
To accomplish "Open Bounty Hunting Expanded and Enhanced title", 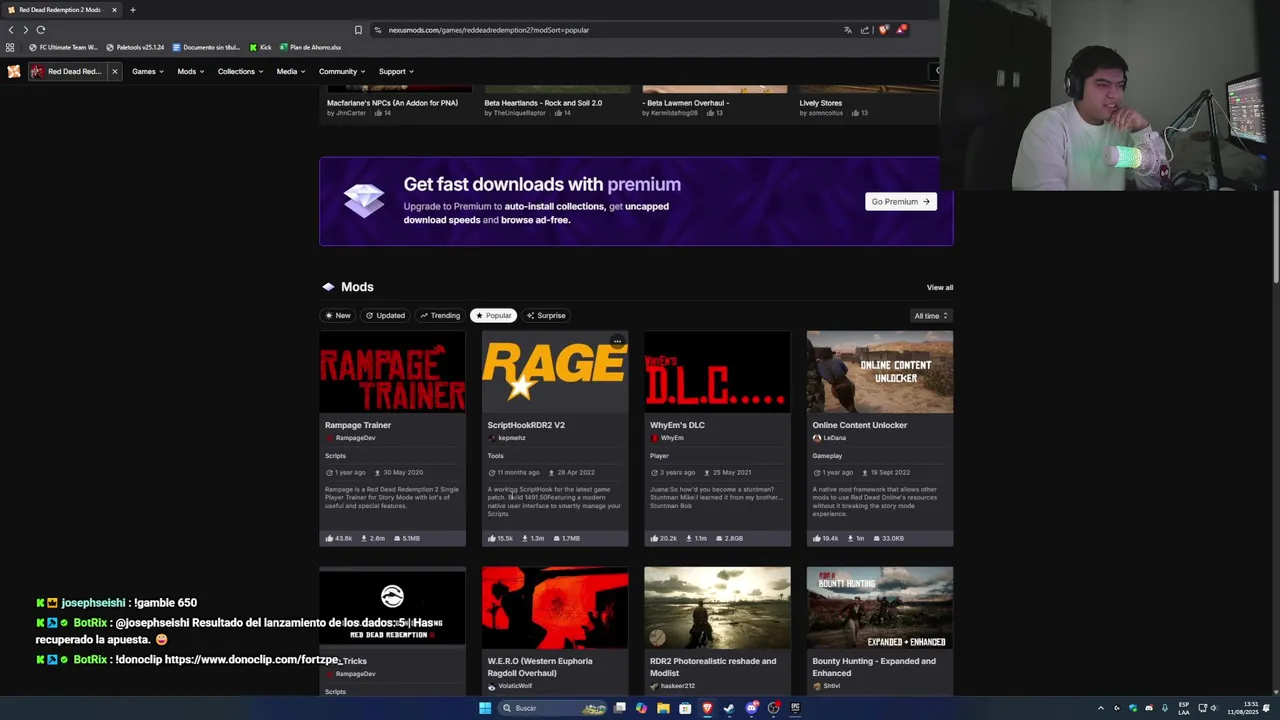I will (x=874, y=667).
